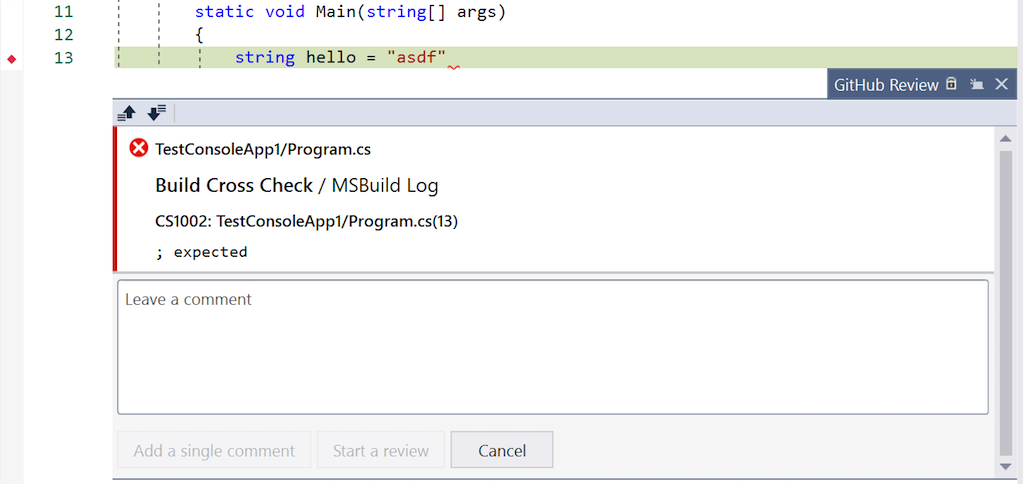Click in the Leave a comment box
Image resolution: width=1023 pixels, height=484 pixels.
pos(552,347)
